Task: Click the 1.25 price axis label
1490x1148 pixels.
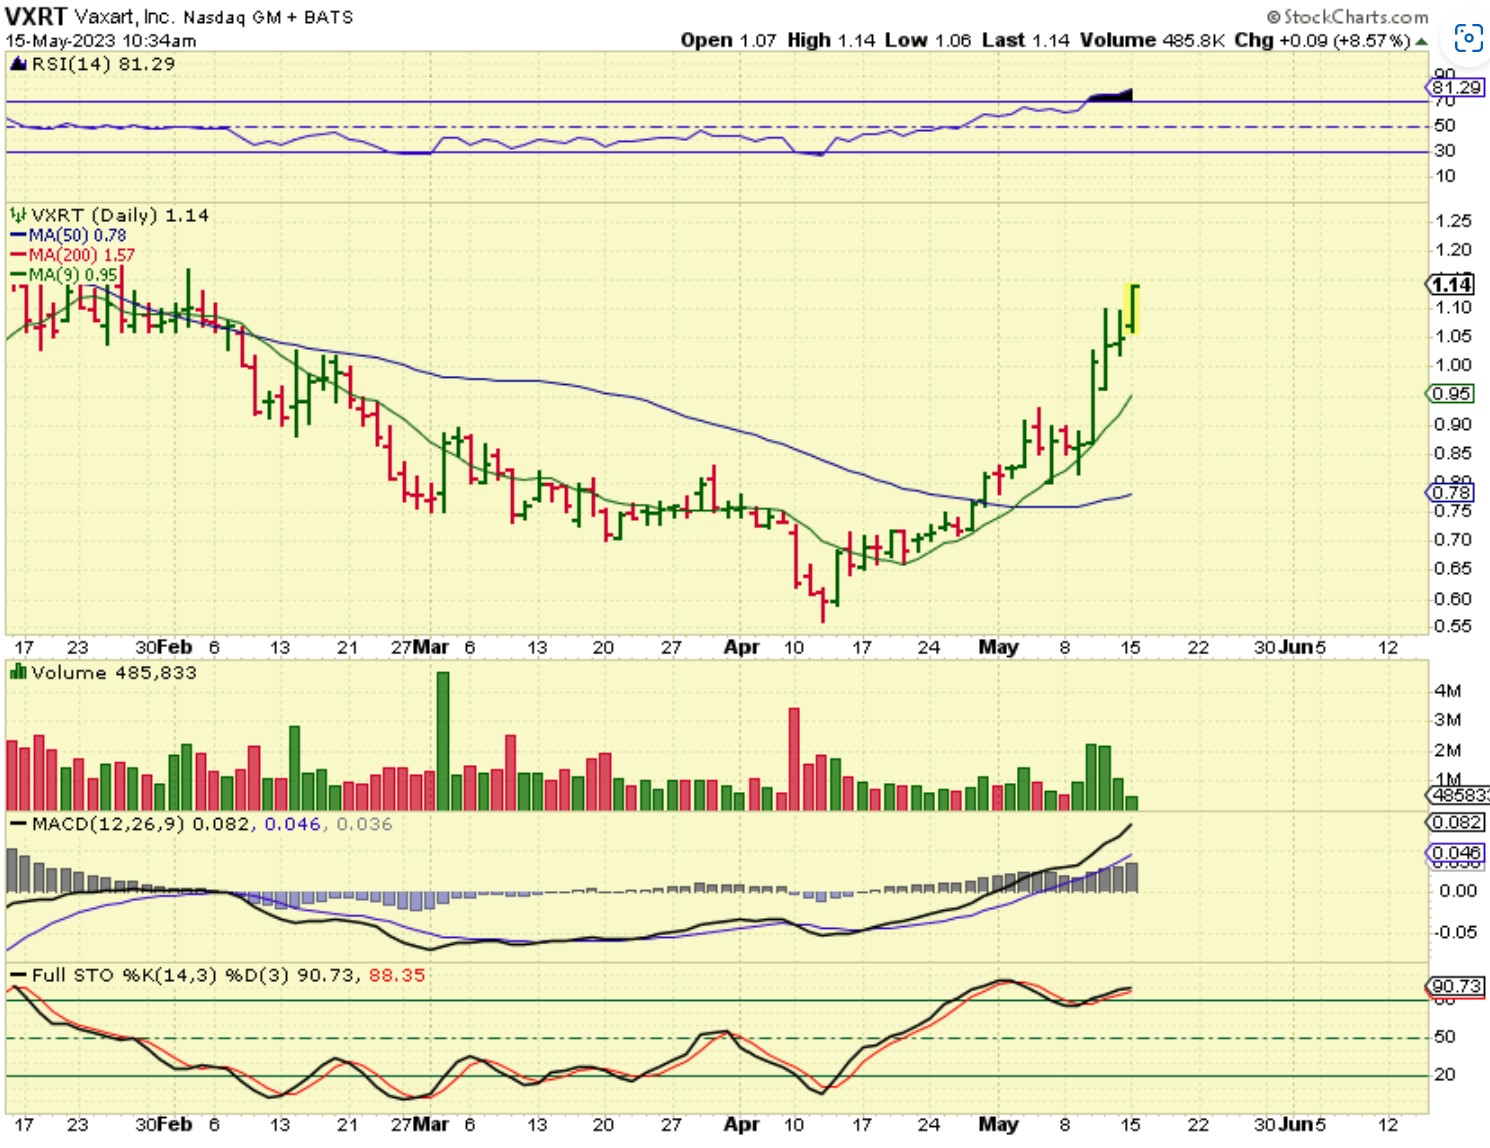Action: (x=1453, y=221)
